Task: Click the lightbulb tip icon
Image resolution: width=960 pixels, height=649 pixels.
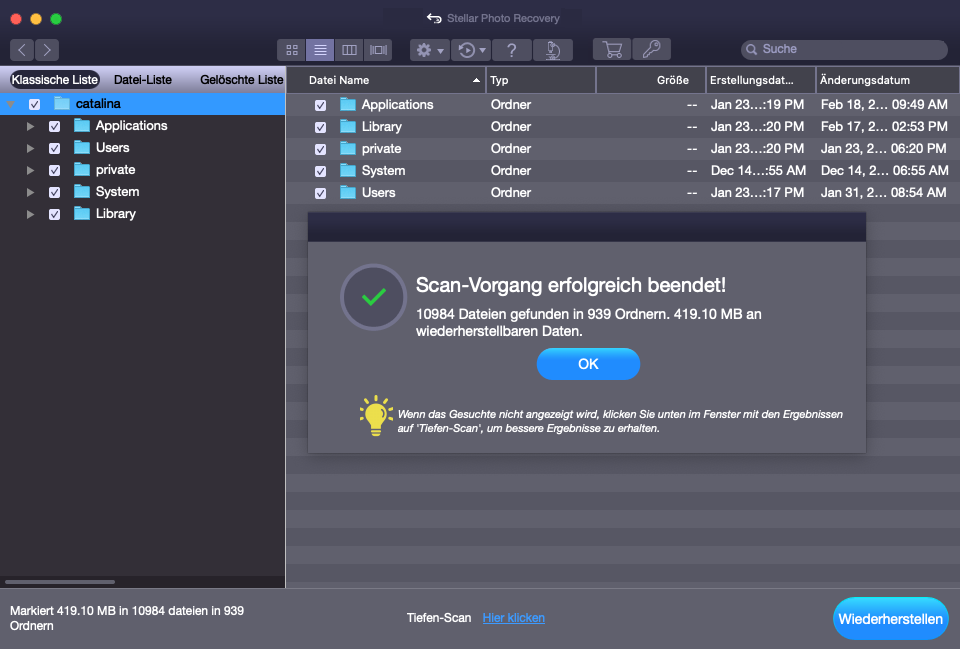Action: 376,416
